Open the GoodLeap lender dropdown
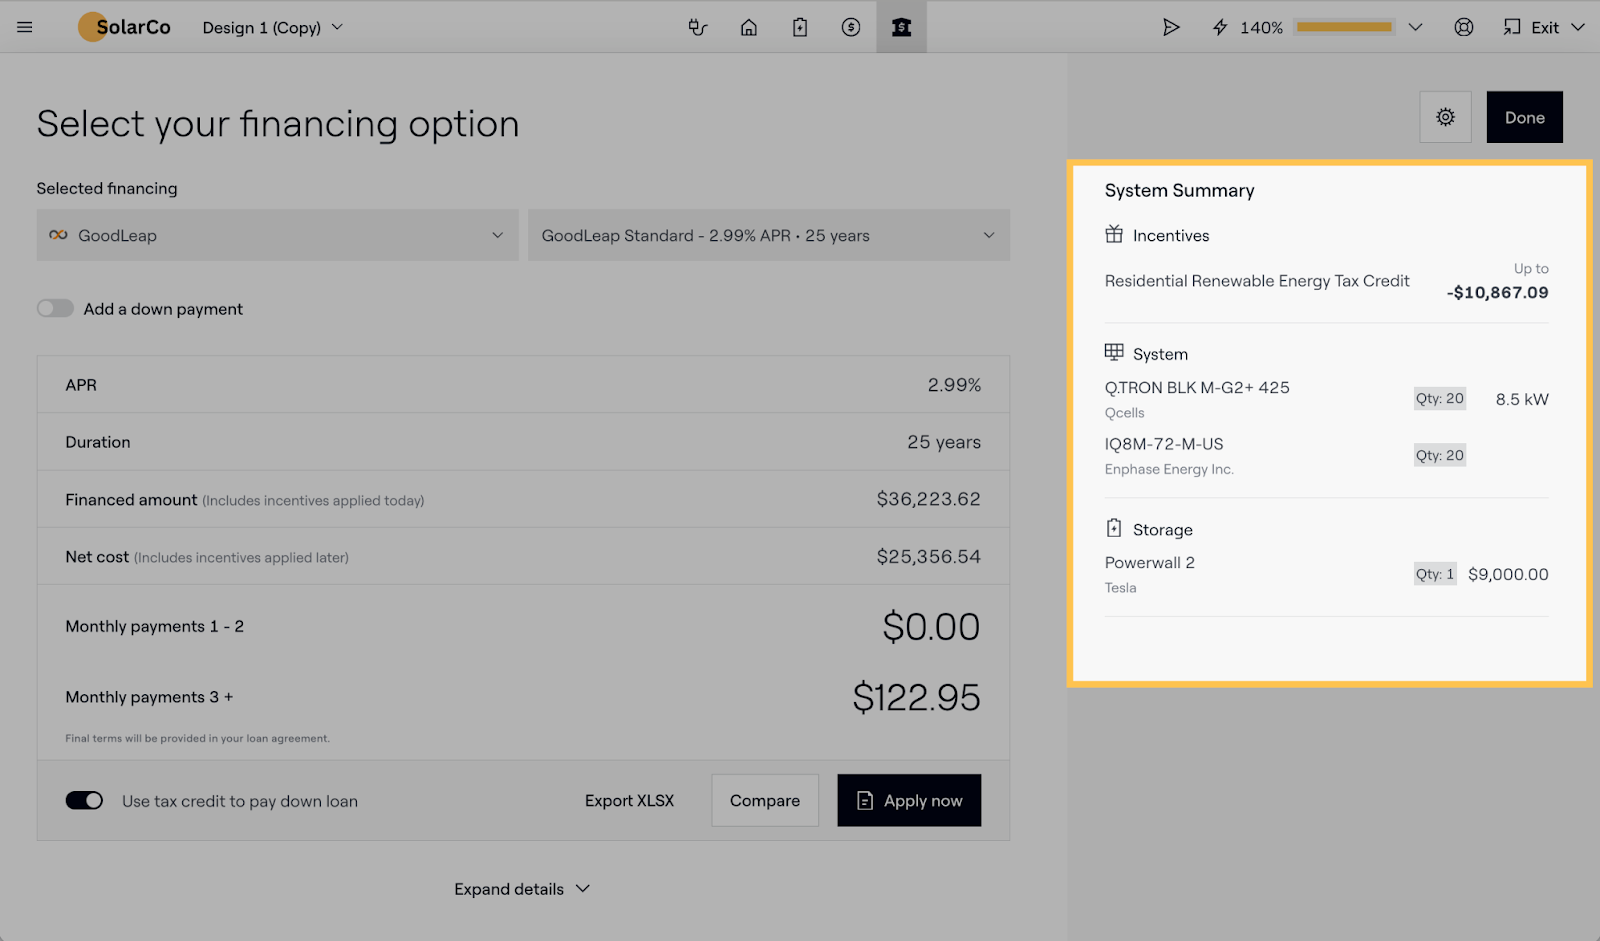1600x941 pixels. (x=277, y=235)
